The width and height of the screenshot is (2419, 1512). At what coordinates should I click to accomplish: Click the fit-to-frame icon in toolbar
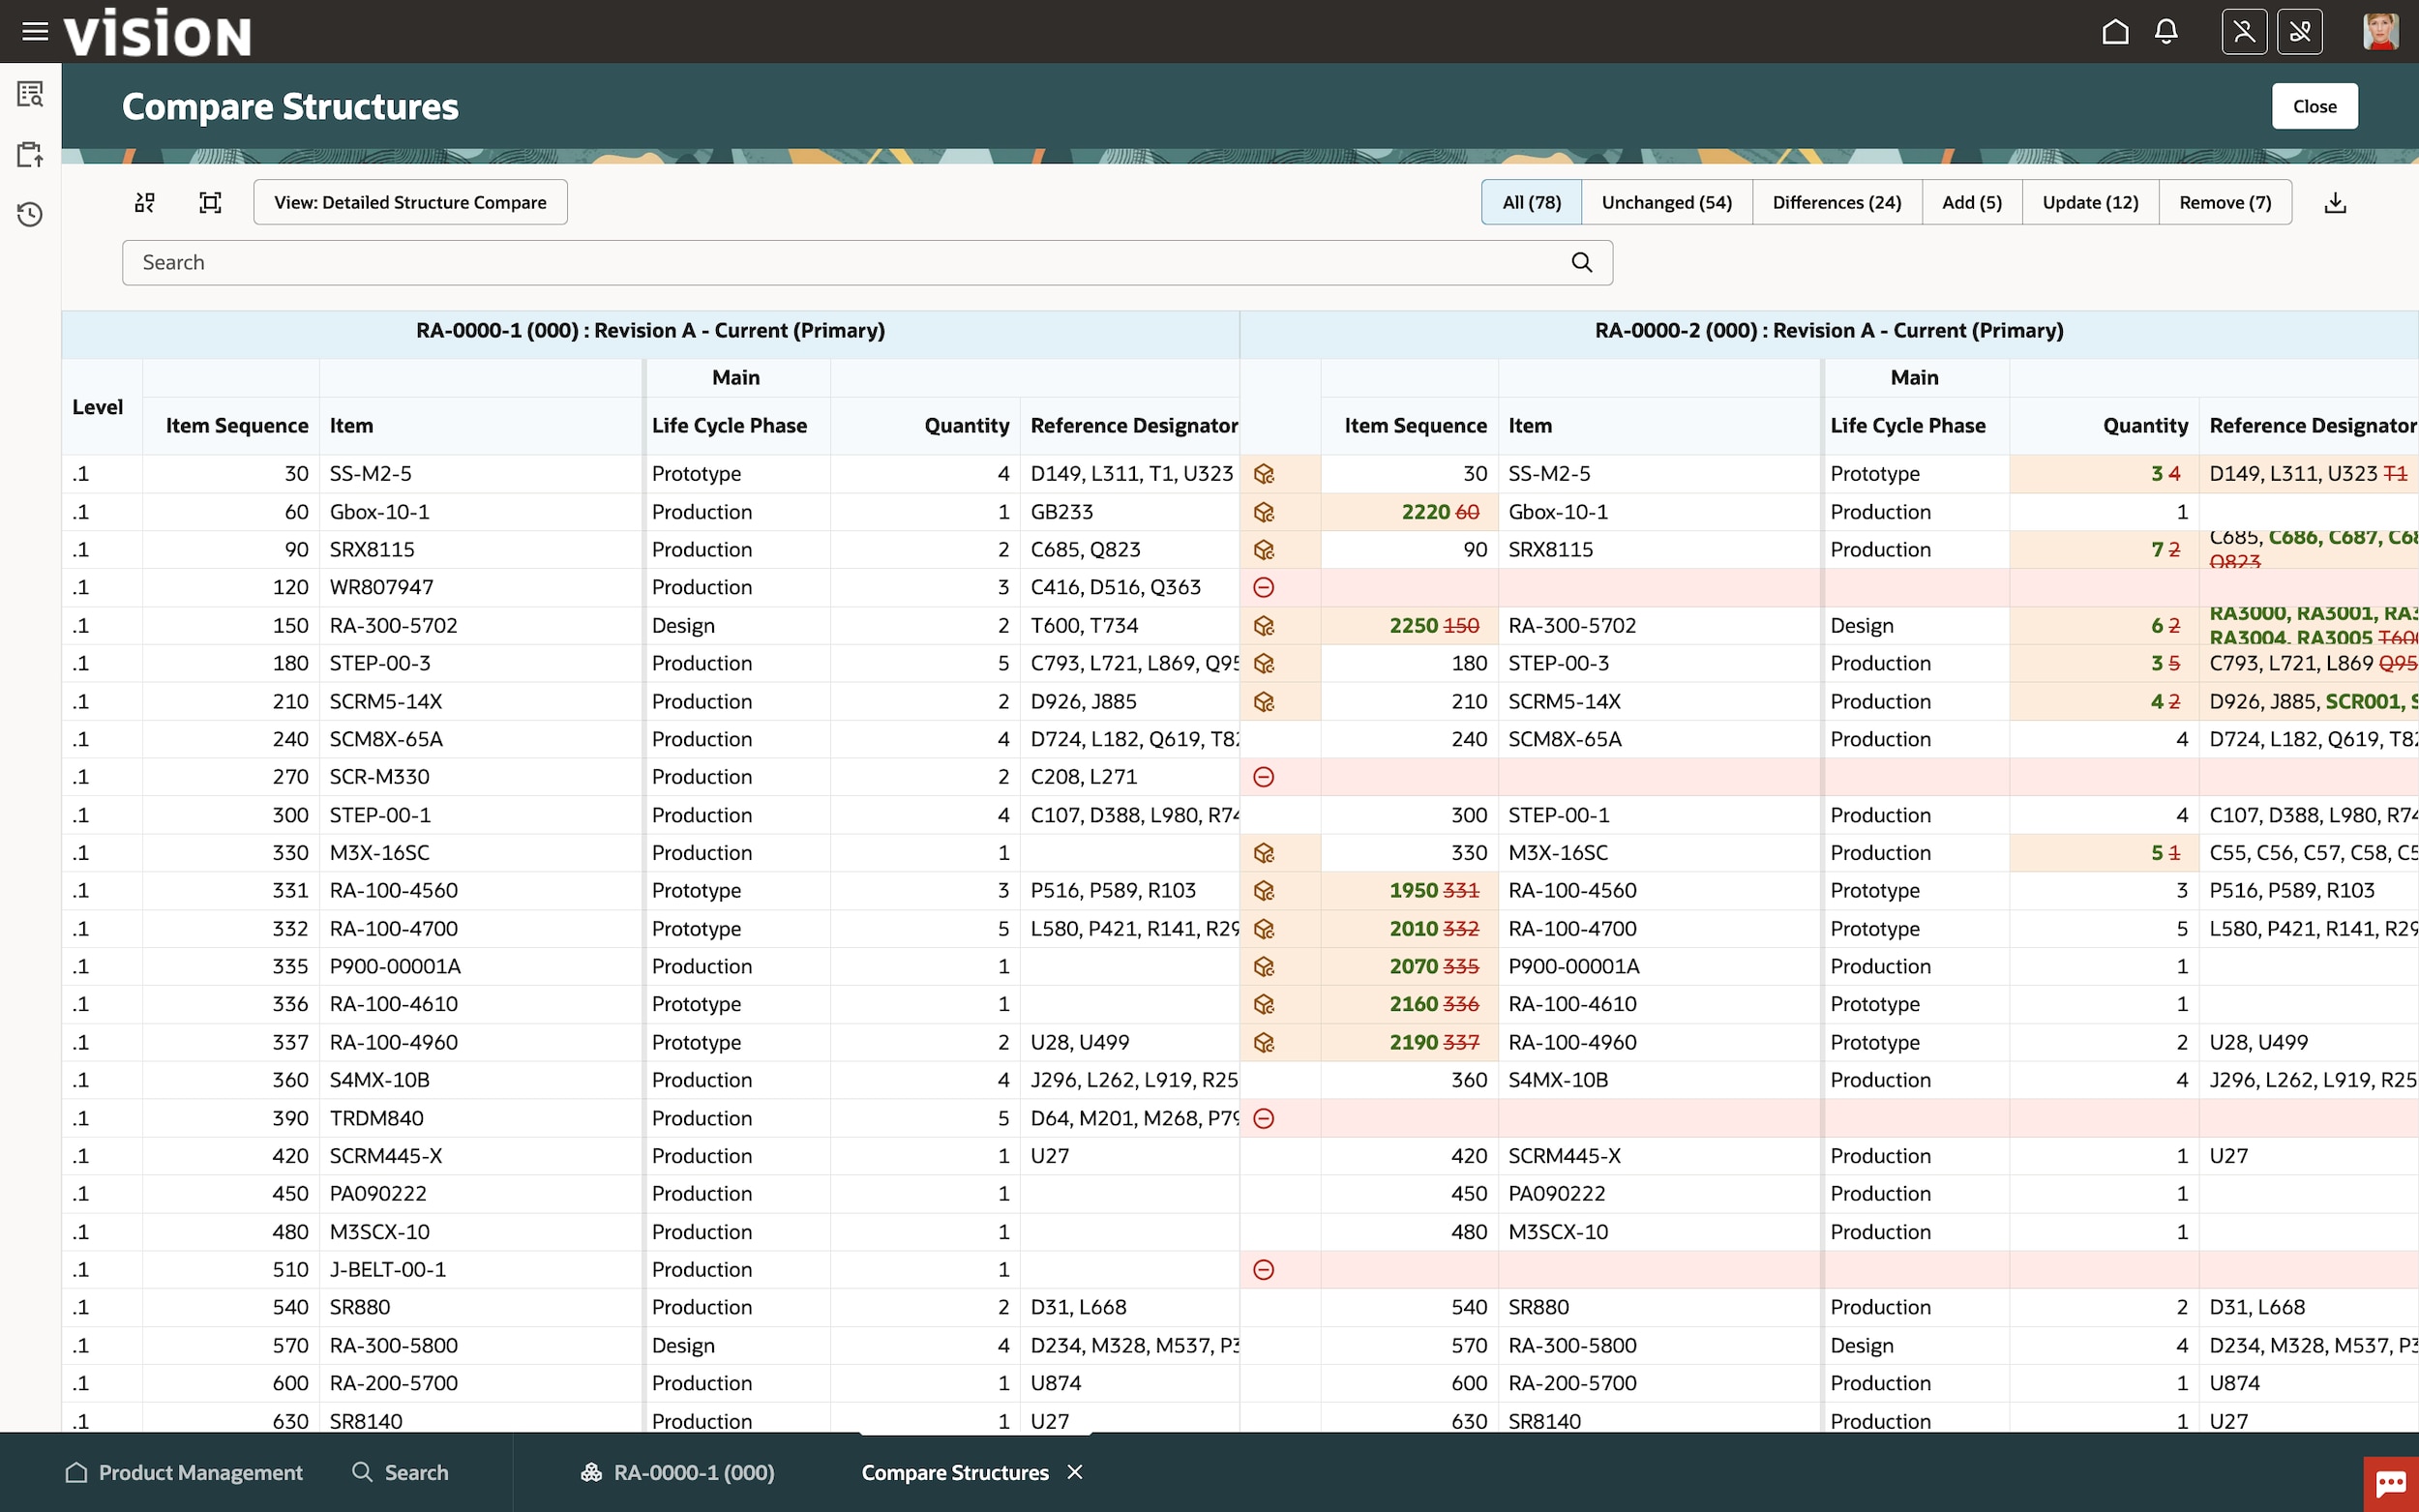210,203
